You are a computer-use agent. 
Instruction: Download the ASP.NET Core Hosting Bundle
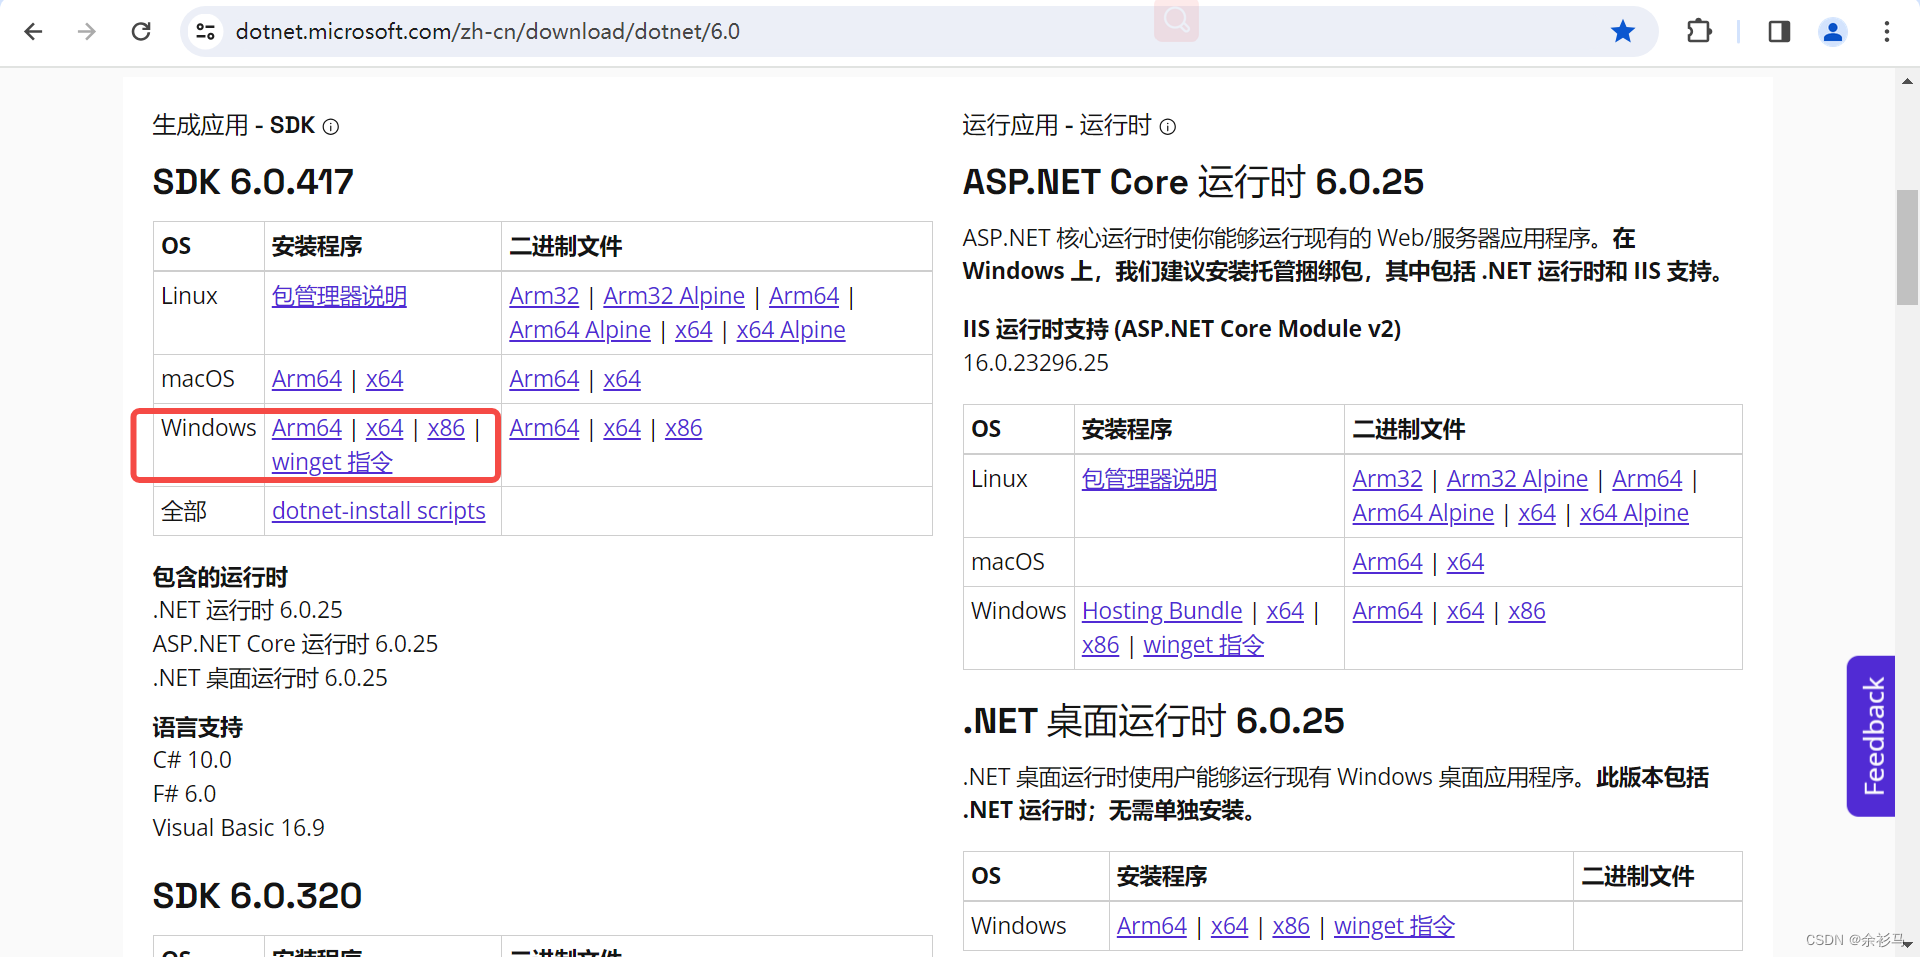point(1162,611)
